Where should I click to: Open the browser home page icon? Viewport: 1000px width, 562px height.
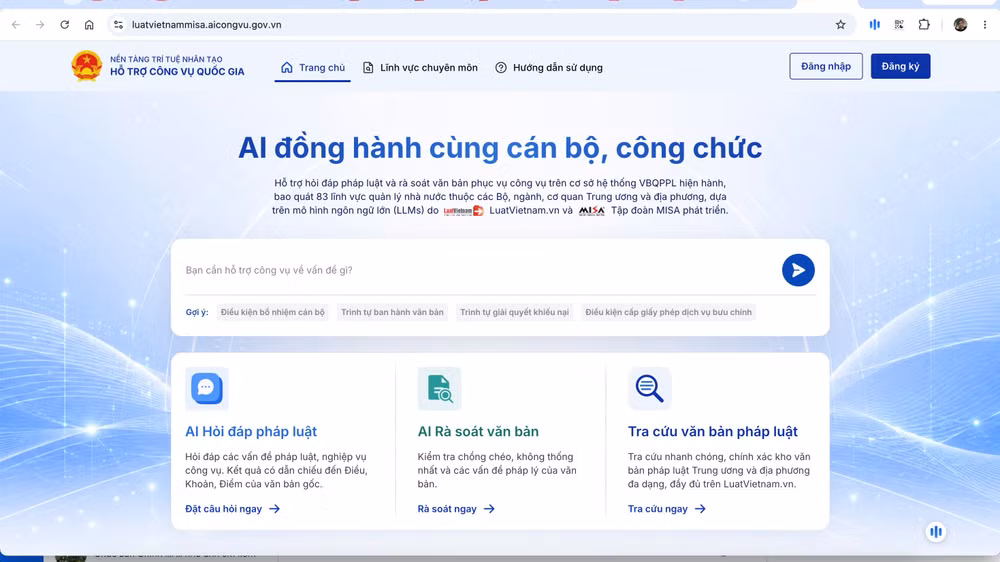[x=89, y=25]
